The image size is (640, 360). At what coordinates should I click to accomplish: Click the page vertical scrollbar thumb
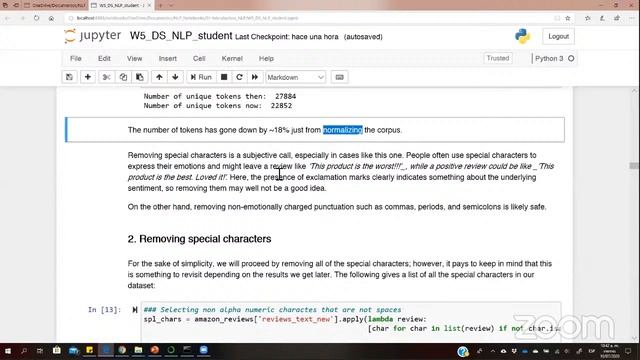click(x=634, y=166)
